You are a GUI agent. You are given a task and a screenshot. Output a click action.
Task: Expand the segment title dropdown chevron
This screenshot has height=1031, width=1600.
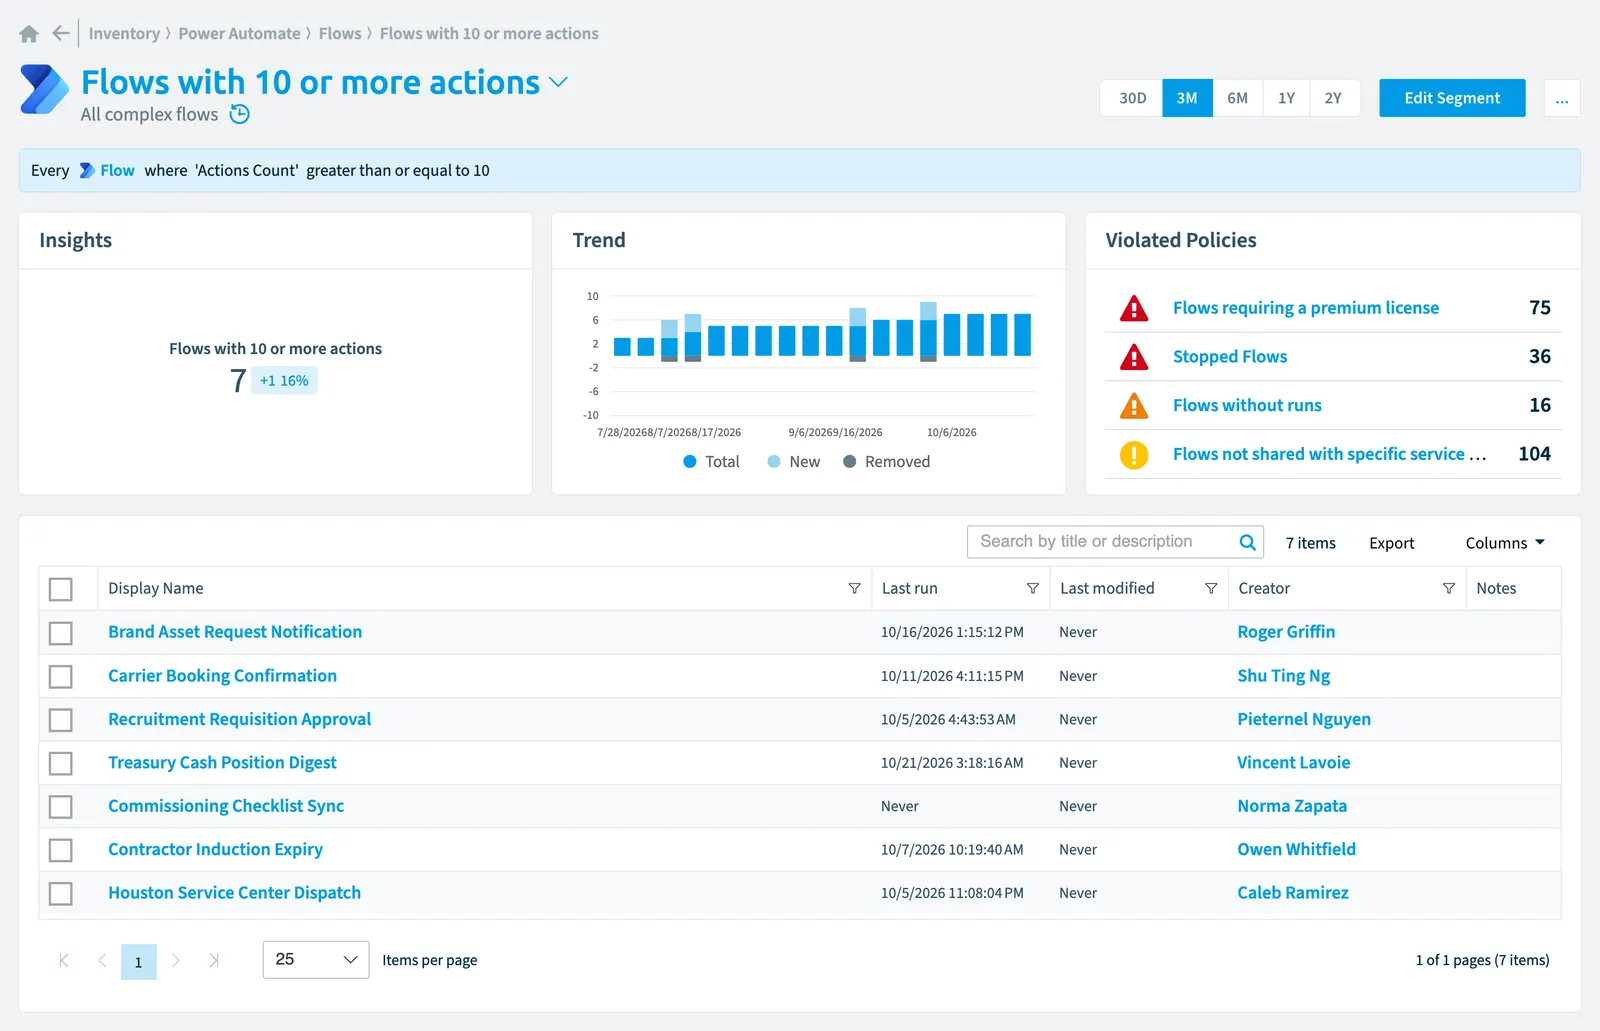tap(558, 82)
